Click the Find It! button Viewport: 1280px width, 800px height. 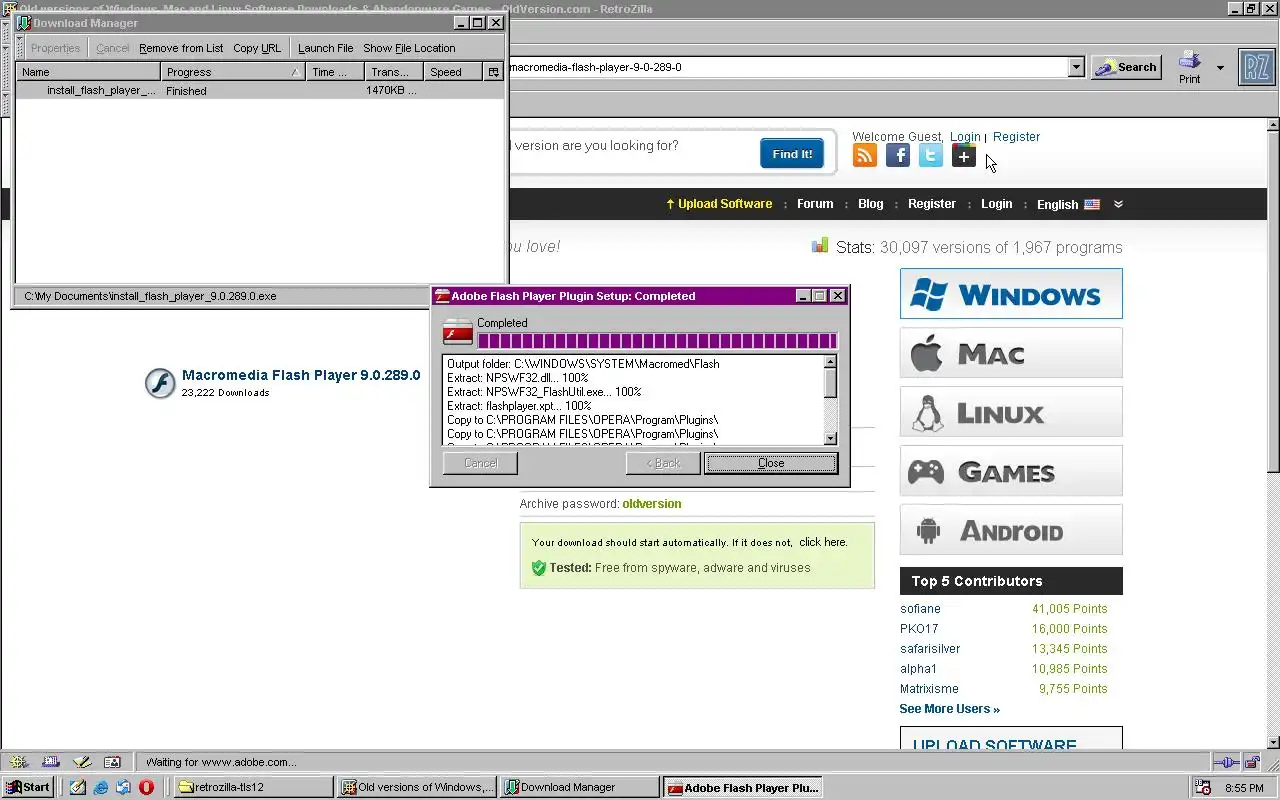point(792,154)
